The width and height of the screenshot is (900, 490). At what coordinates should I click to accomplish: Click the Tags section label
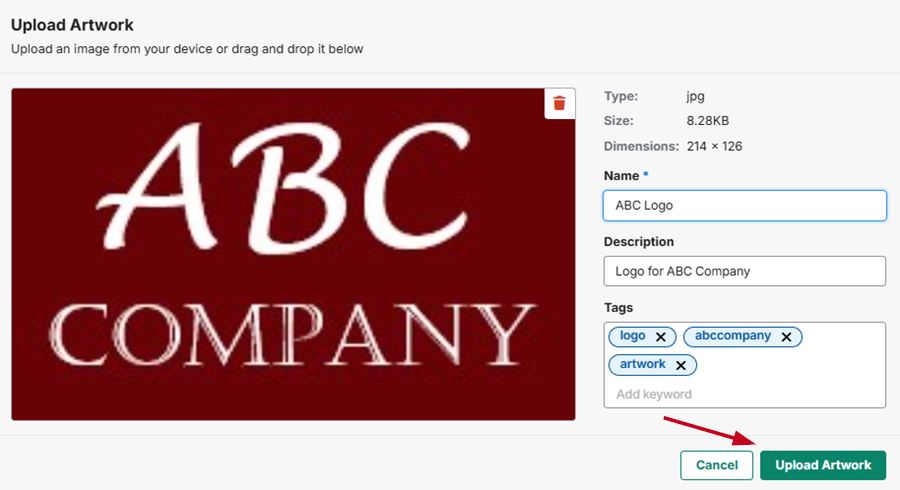618,307
